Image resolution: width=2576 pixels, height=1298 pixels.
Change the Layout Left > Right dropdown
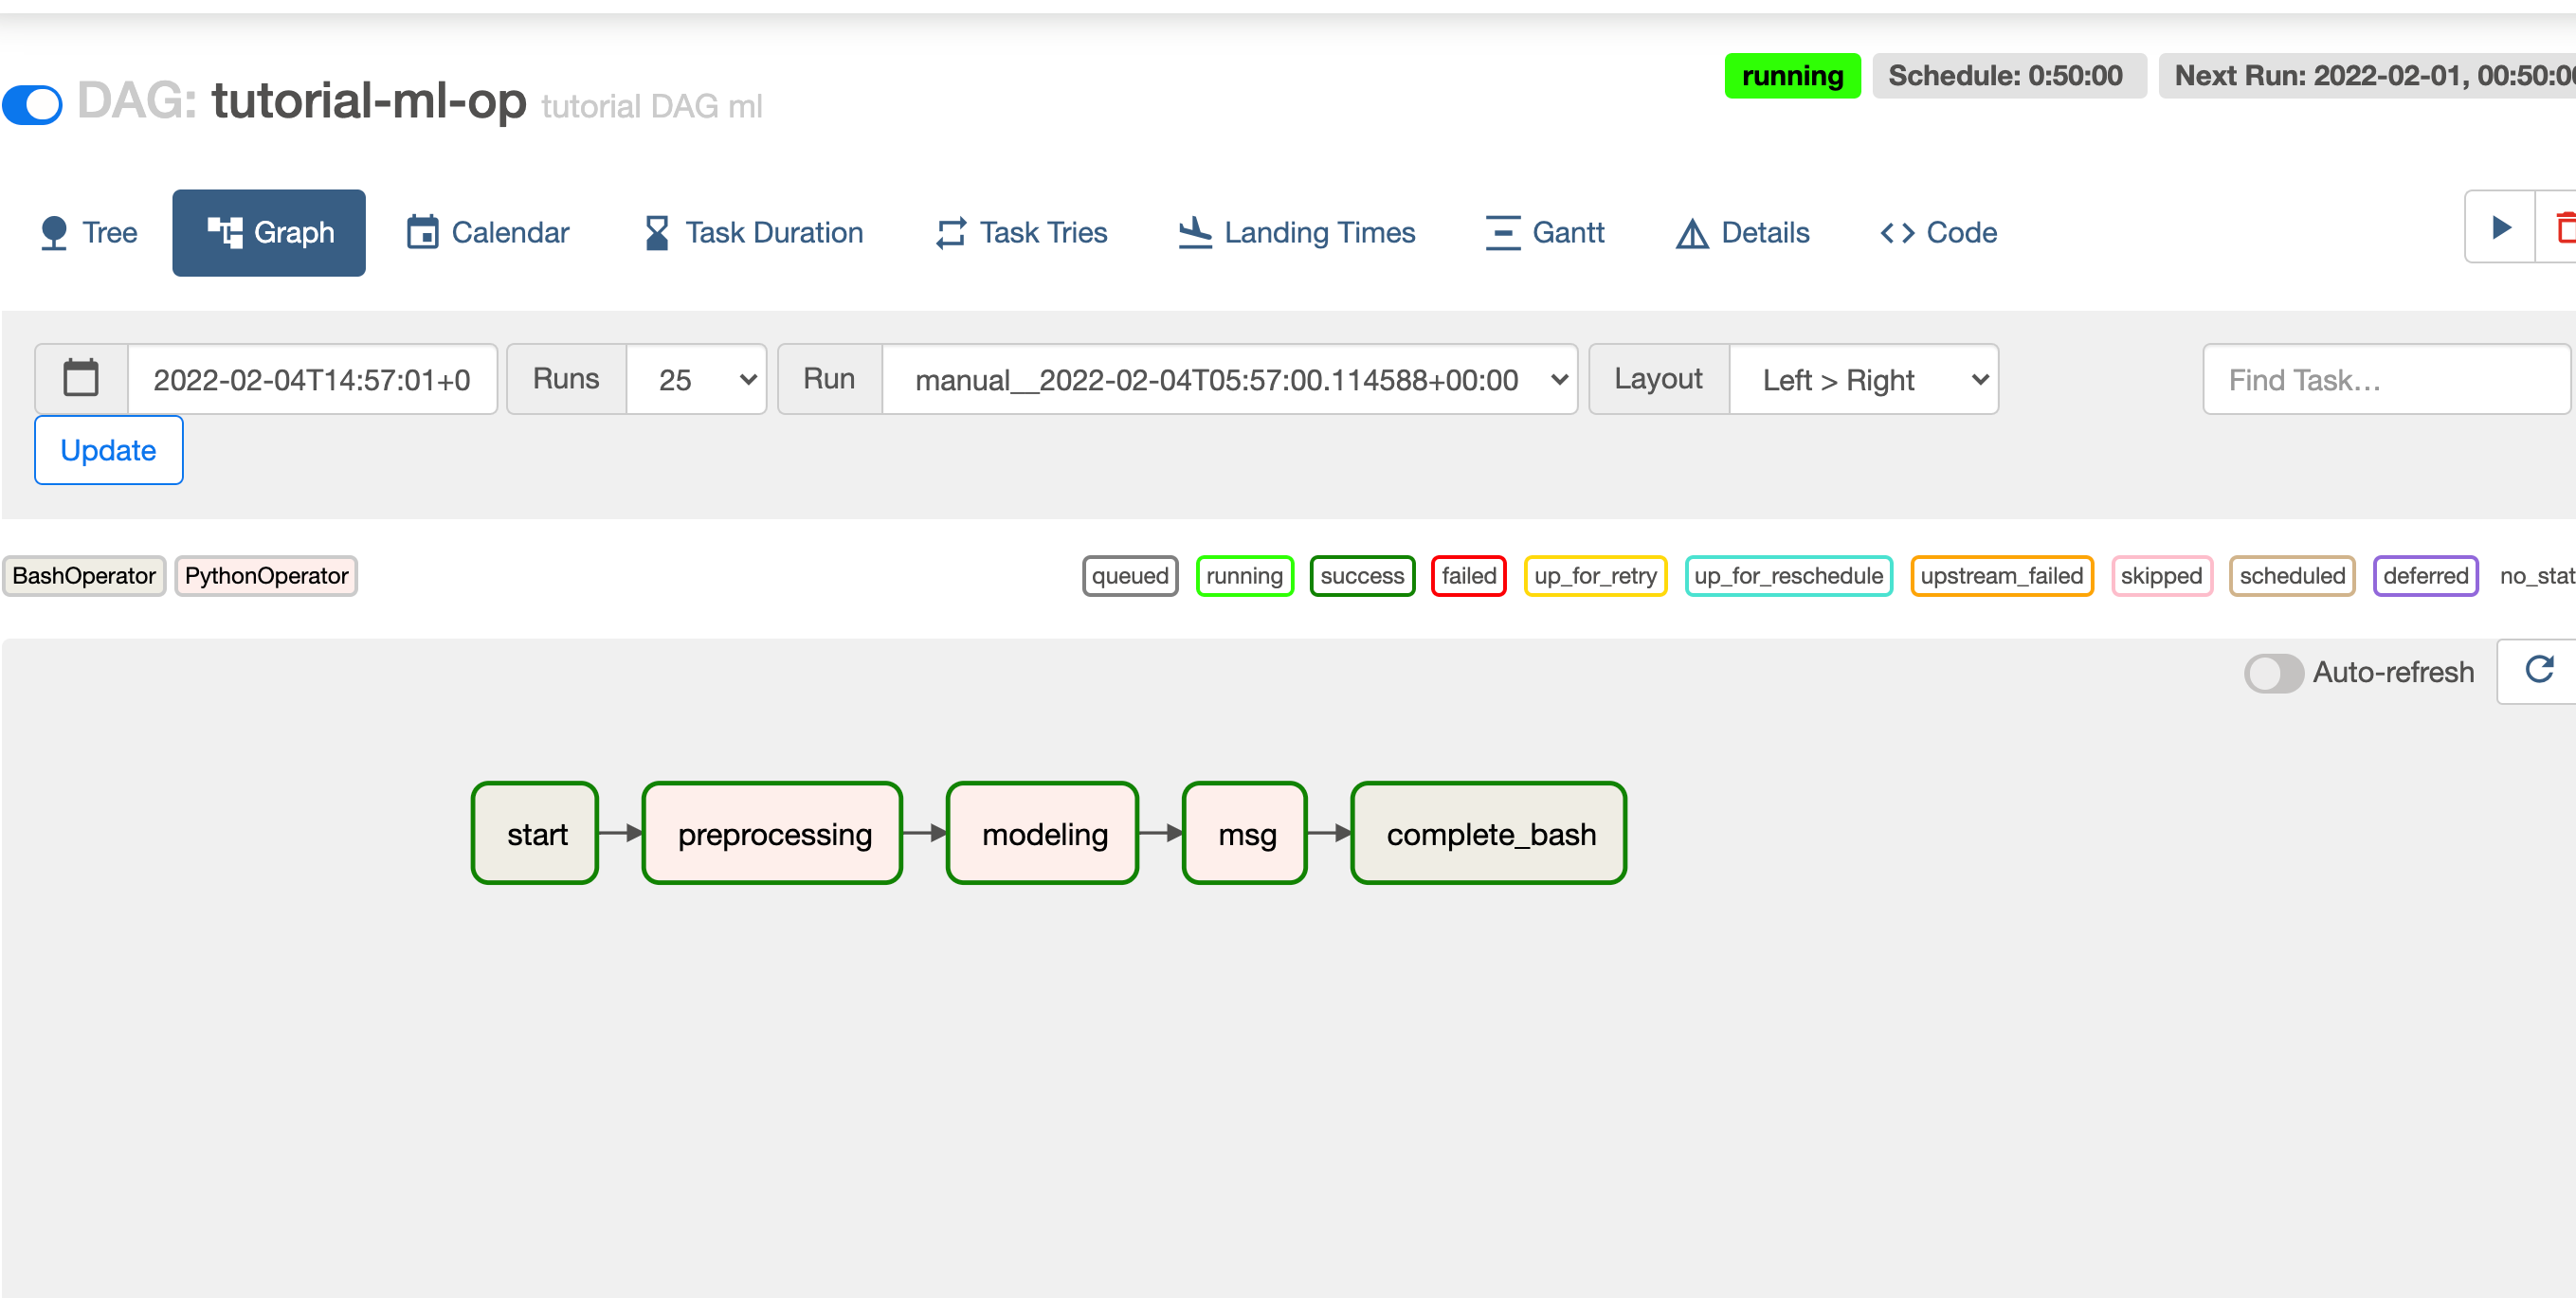click(1863, 380)
